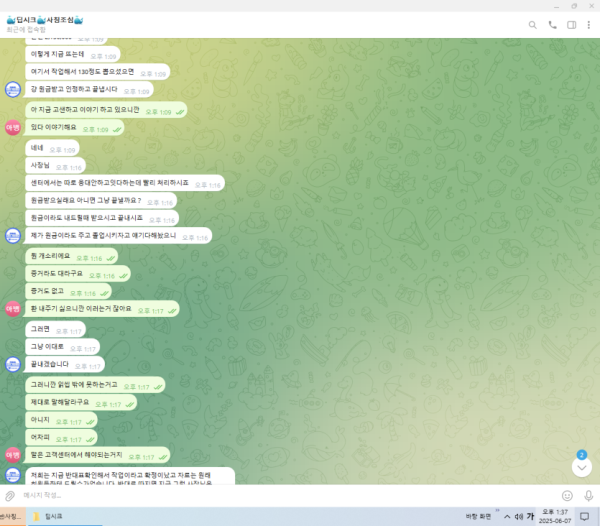The image size is (600, 526).
Task: Open the '바탕 화면' taskbar toolbar
Action: click(x=478, y=516)
